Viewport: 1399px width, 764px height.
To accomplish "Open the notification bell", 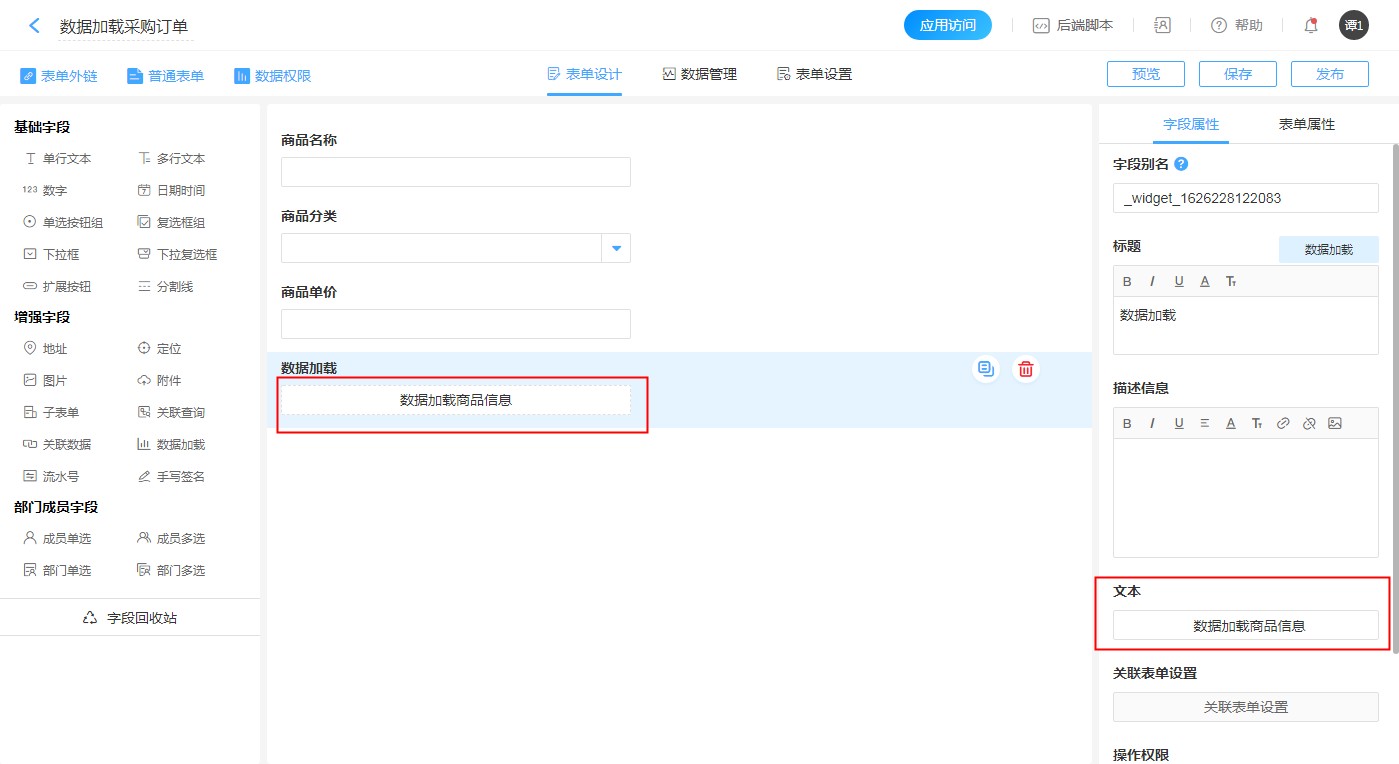I will pos(1311,26).
